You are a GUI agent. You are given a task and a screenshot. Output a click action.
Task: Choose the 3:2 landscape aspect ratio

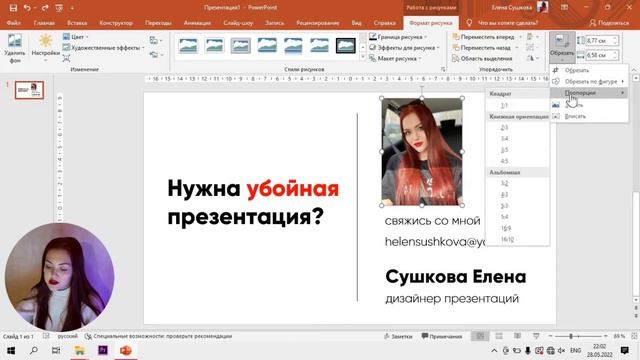(518, 183)
